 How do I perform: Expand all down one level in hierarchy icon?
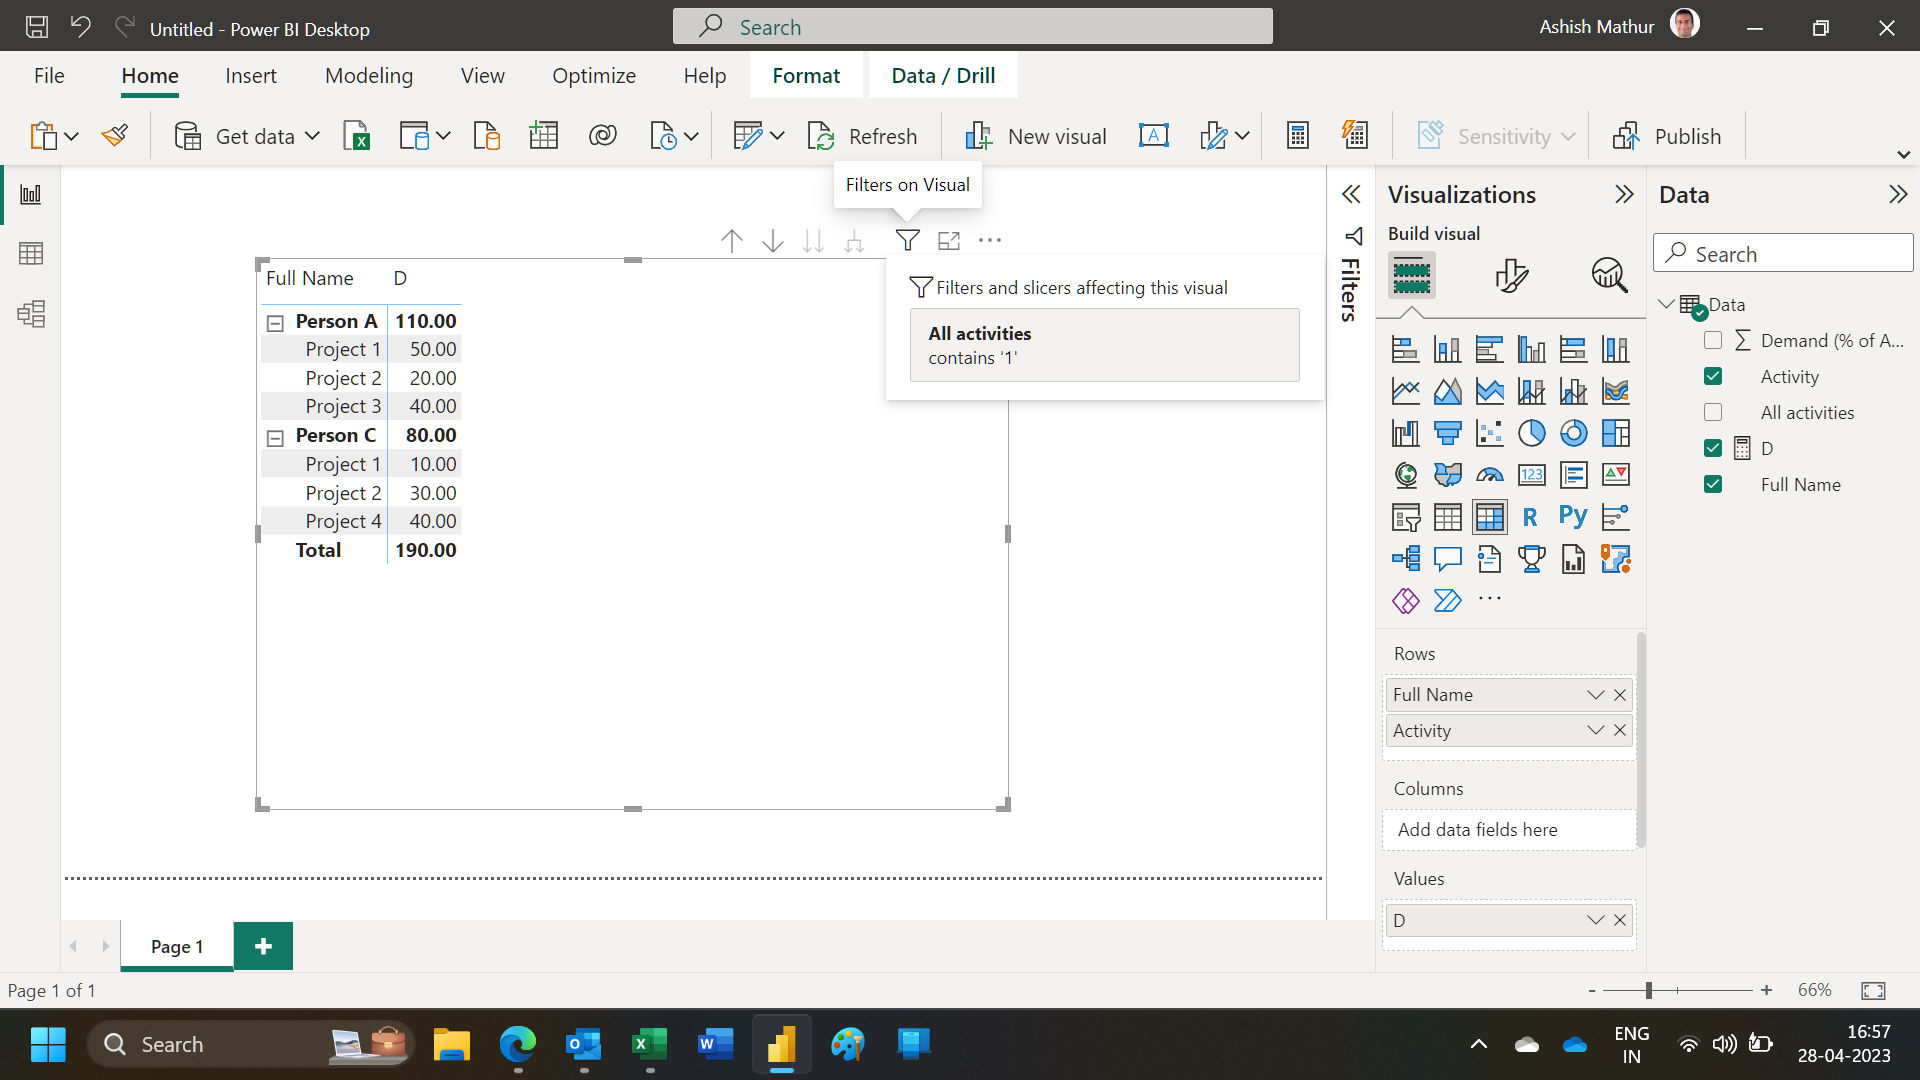click(854, 241)
